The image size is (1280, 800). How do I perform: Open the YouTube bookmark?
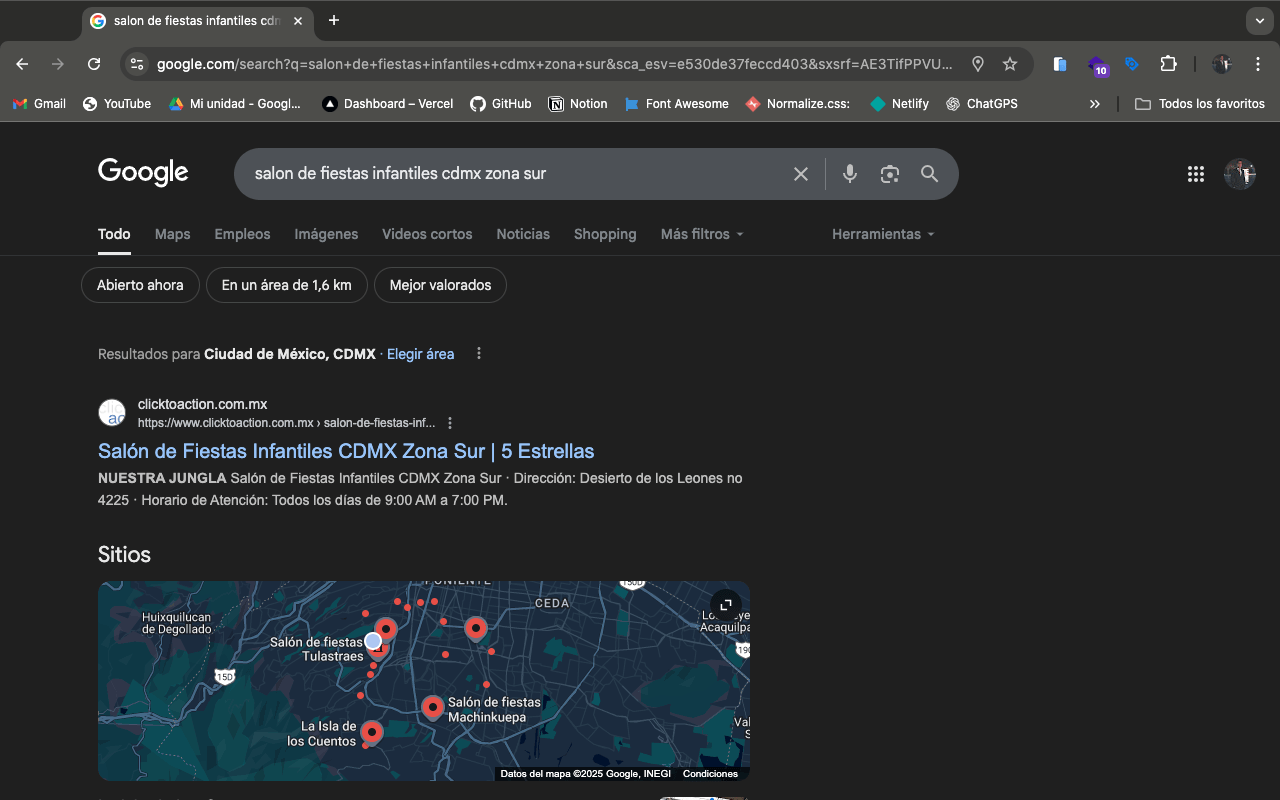[x=117, y=104]
